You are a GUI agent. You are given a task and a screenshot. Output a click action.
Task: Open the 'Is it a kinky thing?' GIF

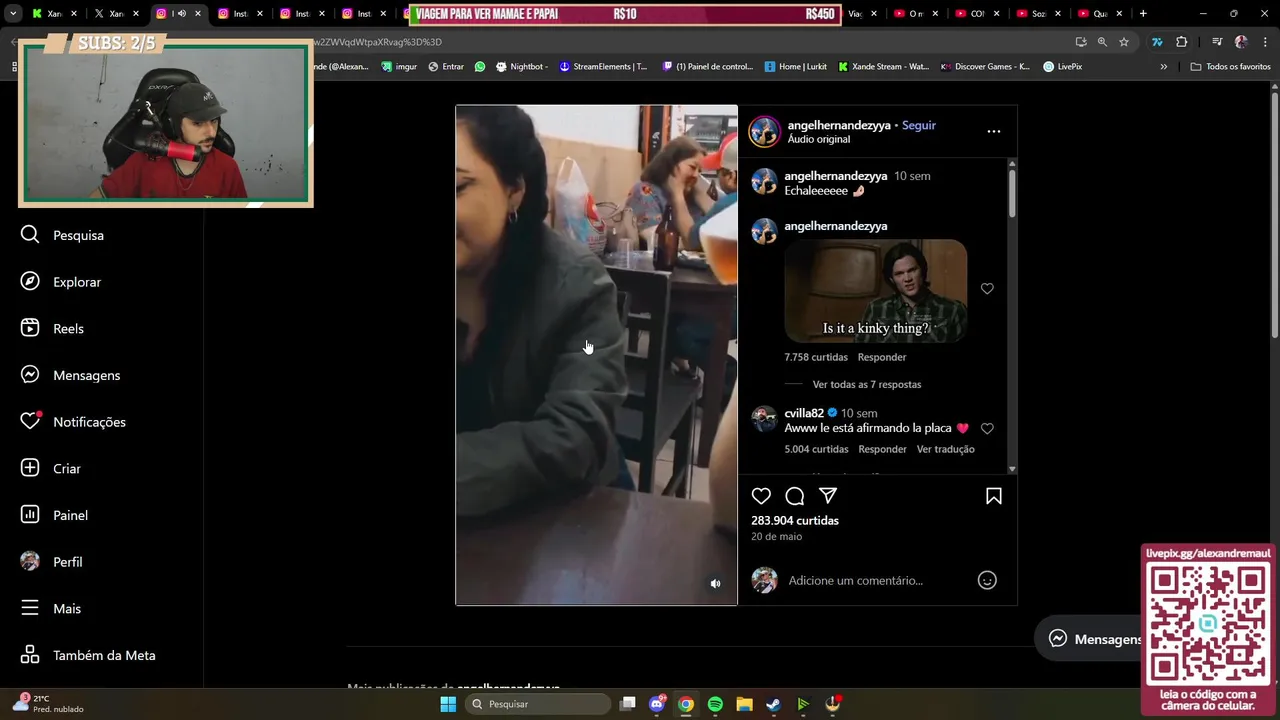(x=876, y=291)
